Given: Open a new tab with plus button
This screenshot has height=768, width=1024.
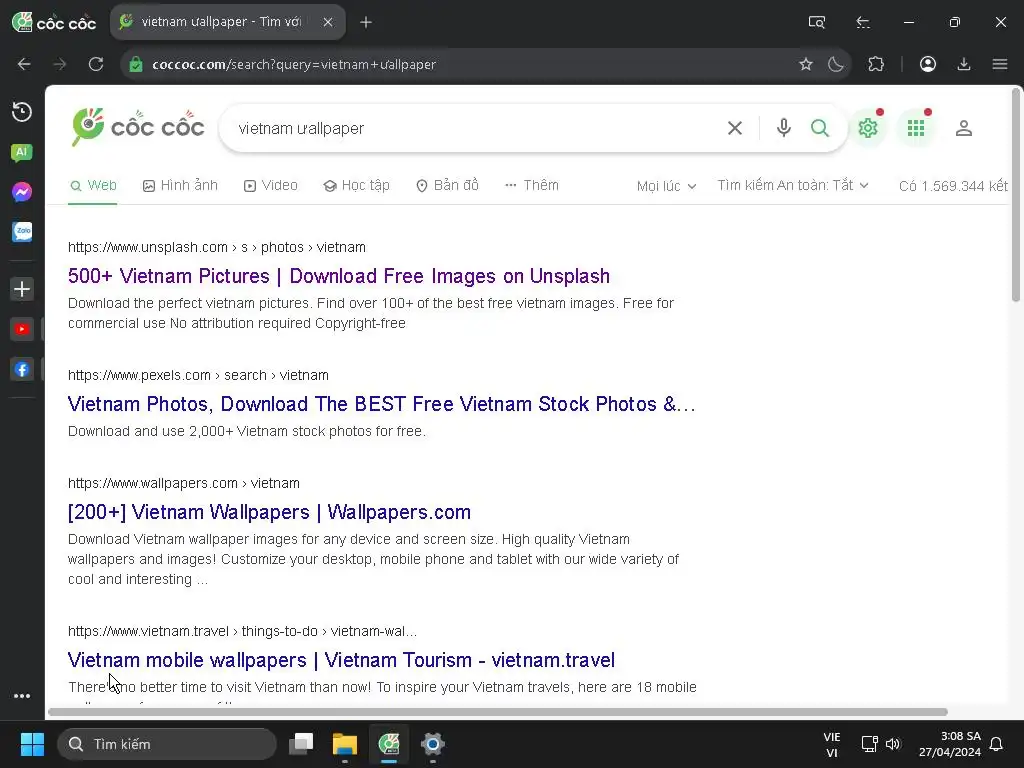Looking at the screenshot, I should (366, 22).
